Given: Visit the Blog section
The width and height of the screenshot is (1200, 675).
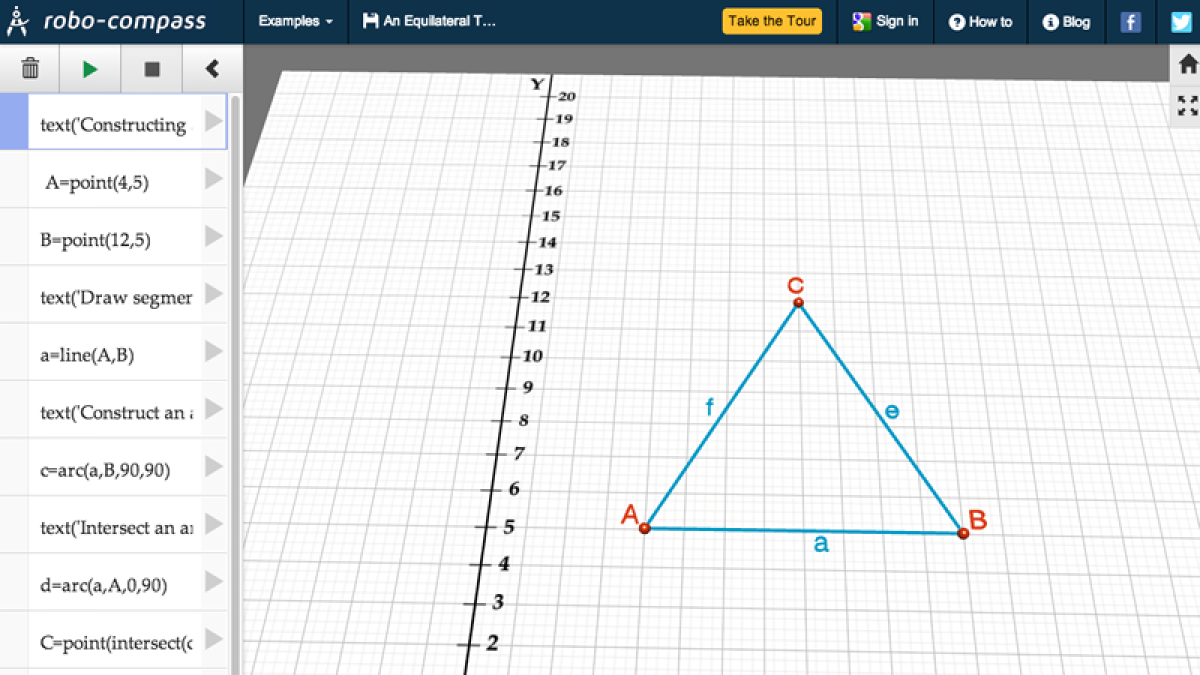Looking at the screenshot, I should pos(1066,20).
